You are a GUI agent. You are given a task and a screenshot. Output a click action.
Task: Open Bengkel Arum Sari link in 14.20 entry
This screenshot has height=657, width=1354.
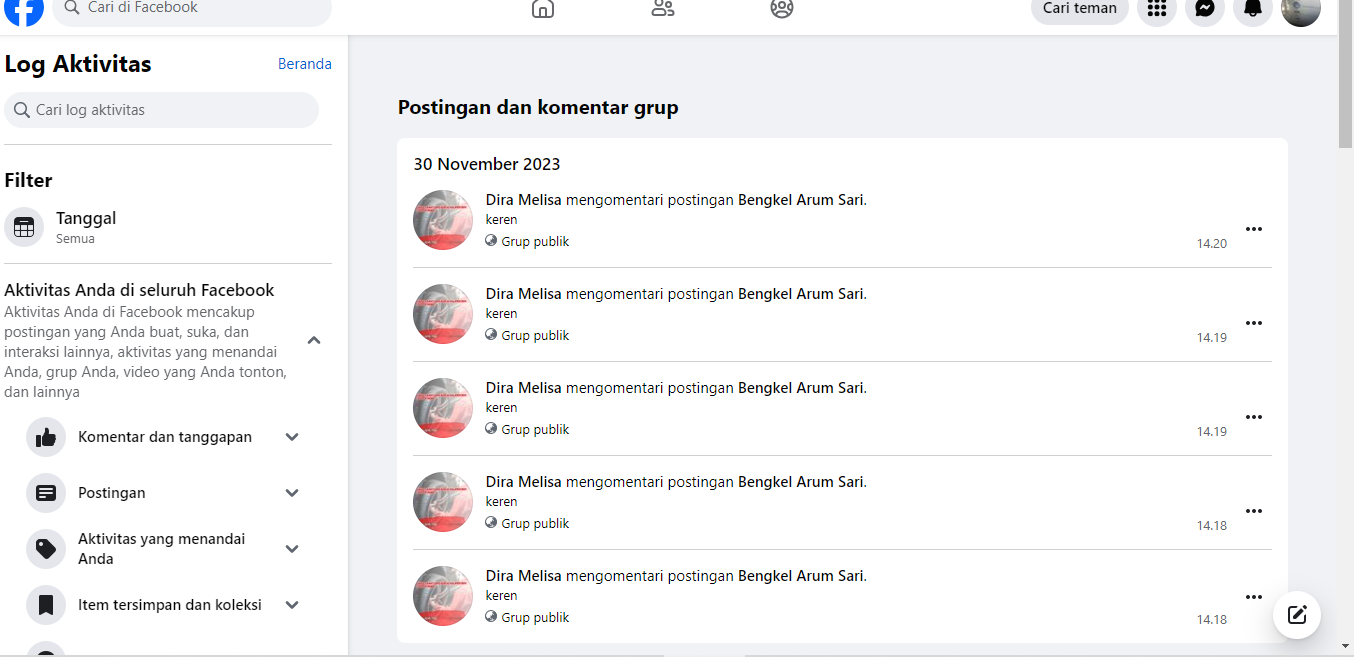point(800,200)
